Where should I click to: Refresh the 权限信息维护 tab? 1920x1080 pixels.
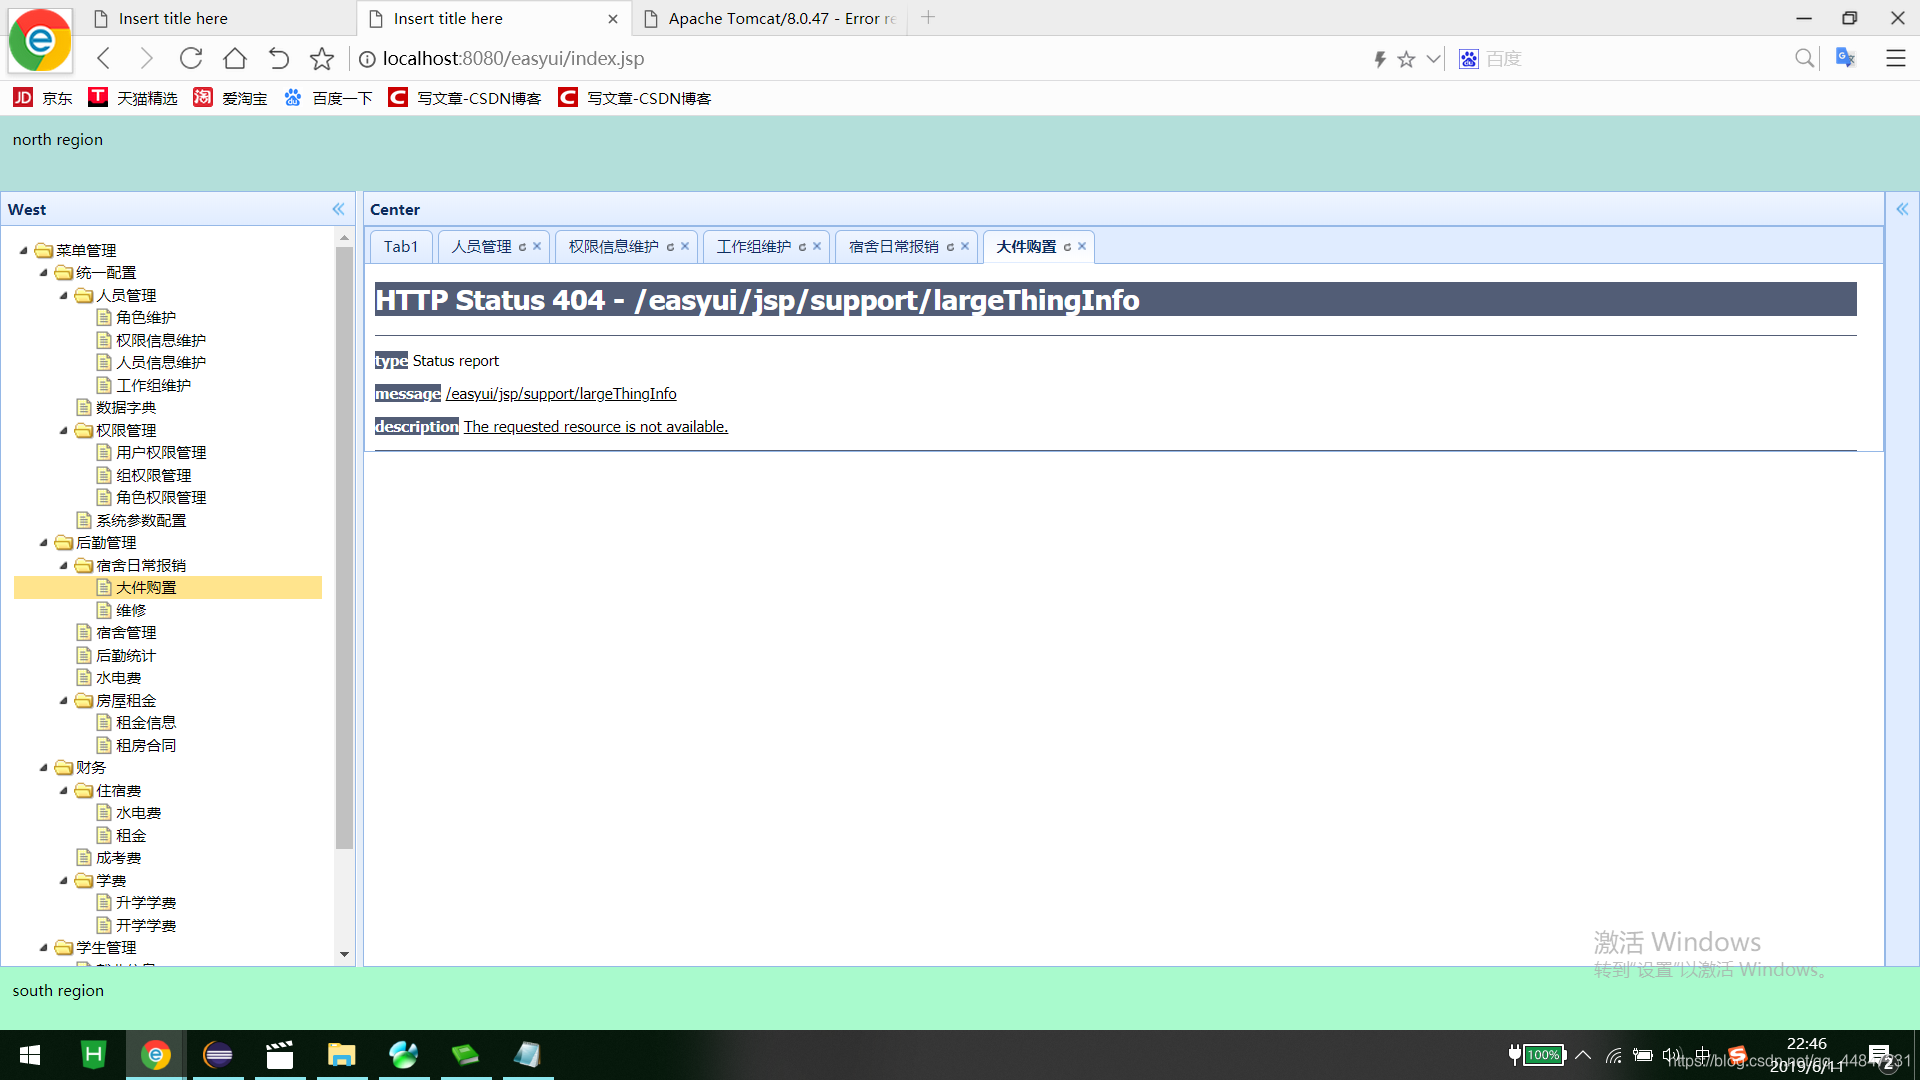click(x=670, y=246)
